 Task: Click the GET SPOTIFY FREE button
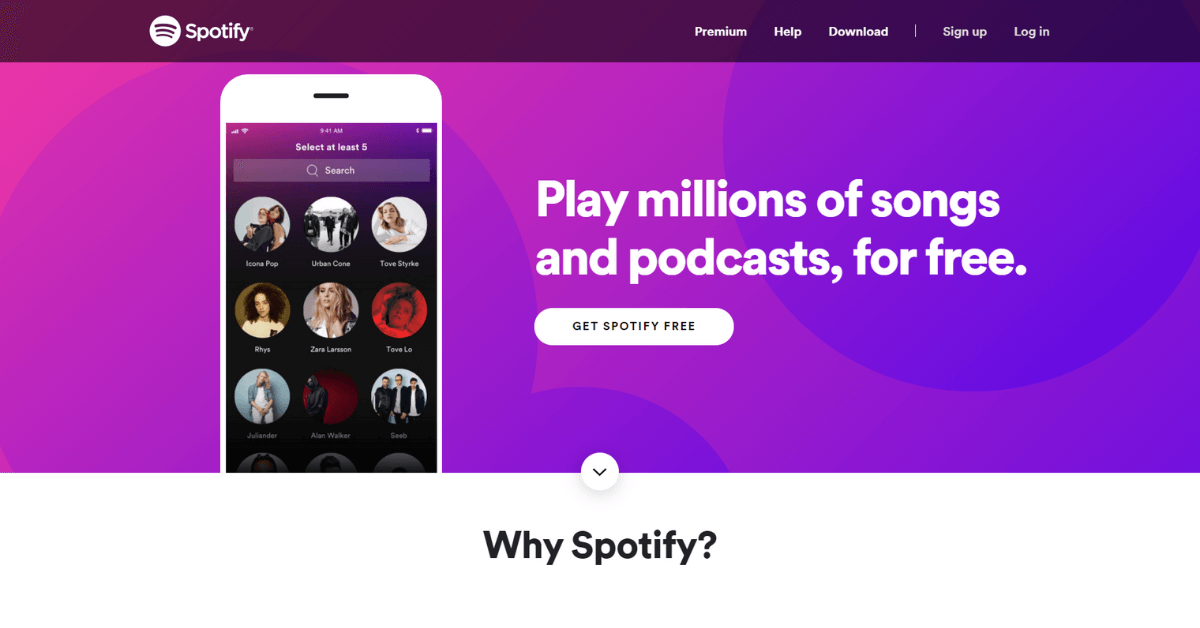click(634, 326)
